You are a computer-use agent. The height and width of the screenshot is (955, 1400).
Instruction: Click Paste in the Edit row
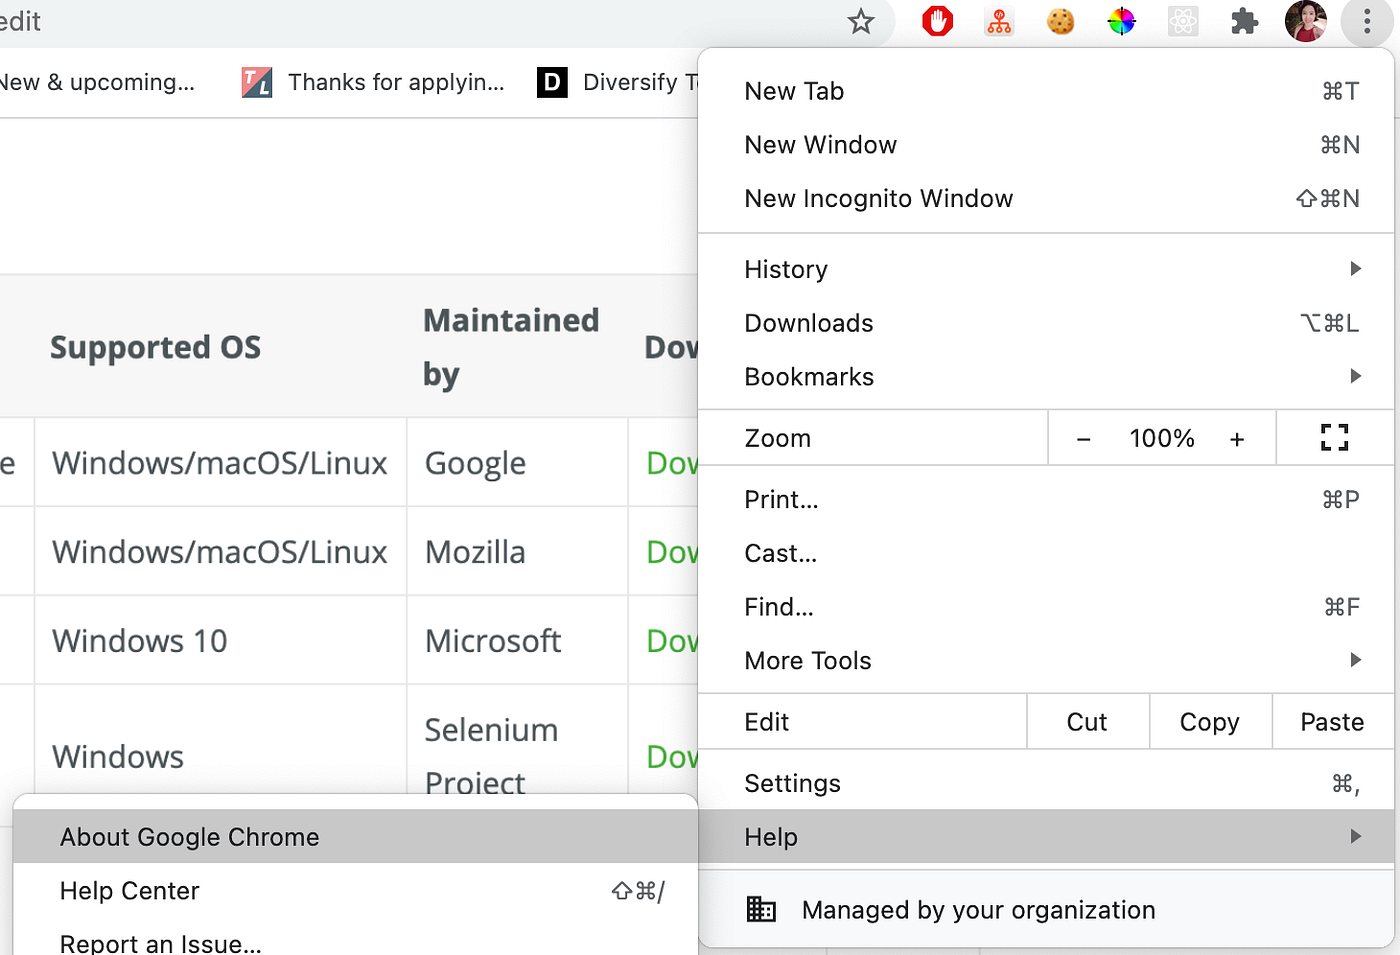(1332, 722)
